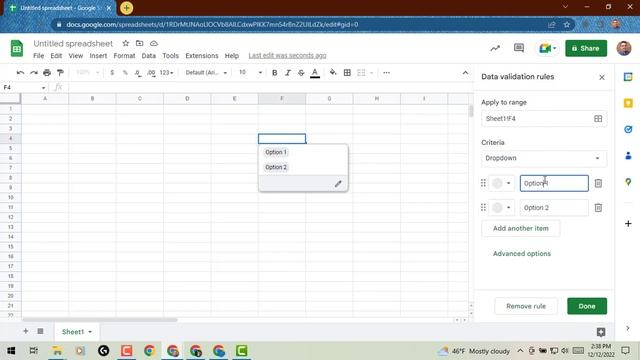This screenshot has height=360, width=640.
Task: Click Last edit was seconds ago link
Action: tap(287, 56)
